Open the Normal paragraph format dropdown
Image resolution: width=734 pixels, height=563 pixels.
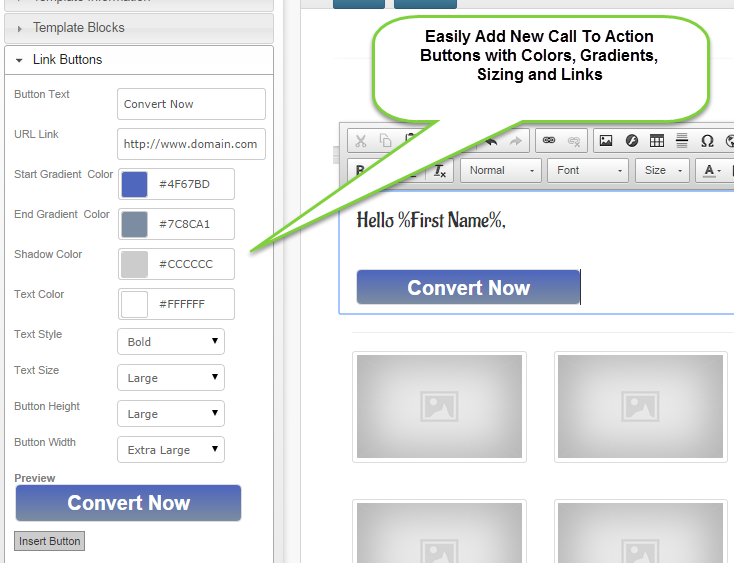pyautogui.click(x=501, y=170)
